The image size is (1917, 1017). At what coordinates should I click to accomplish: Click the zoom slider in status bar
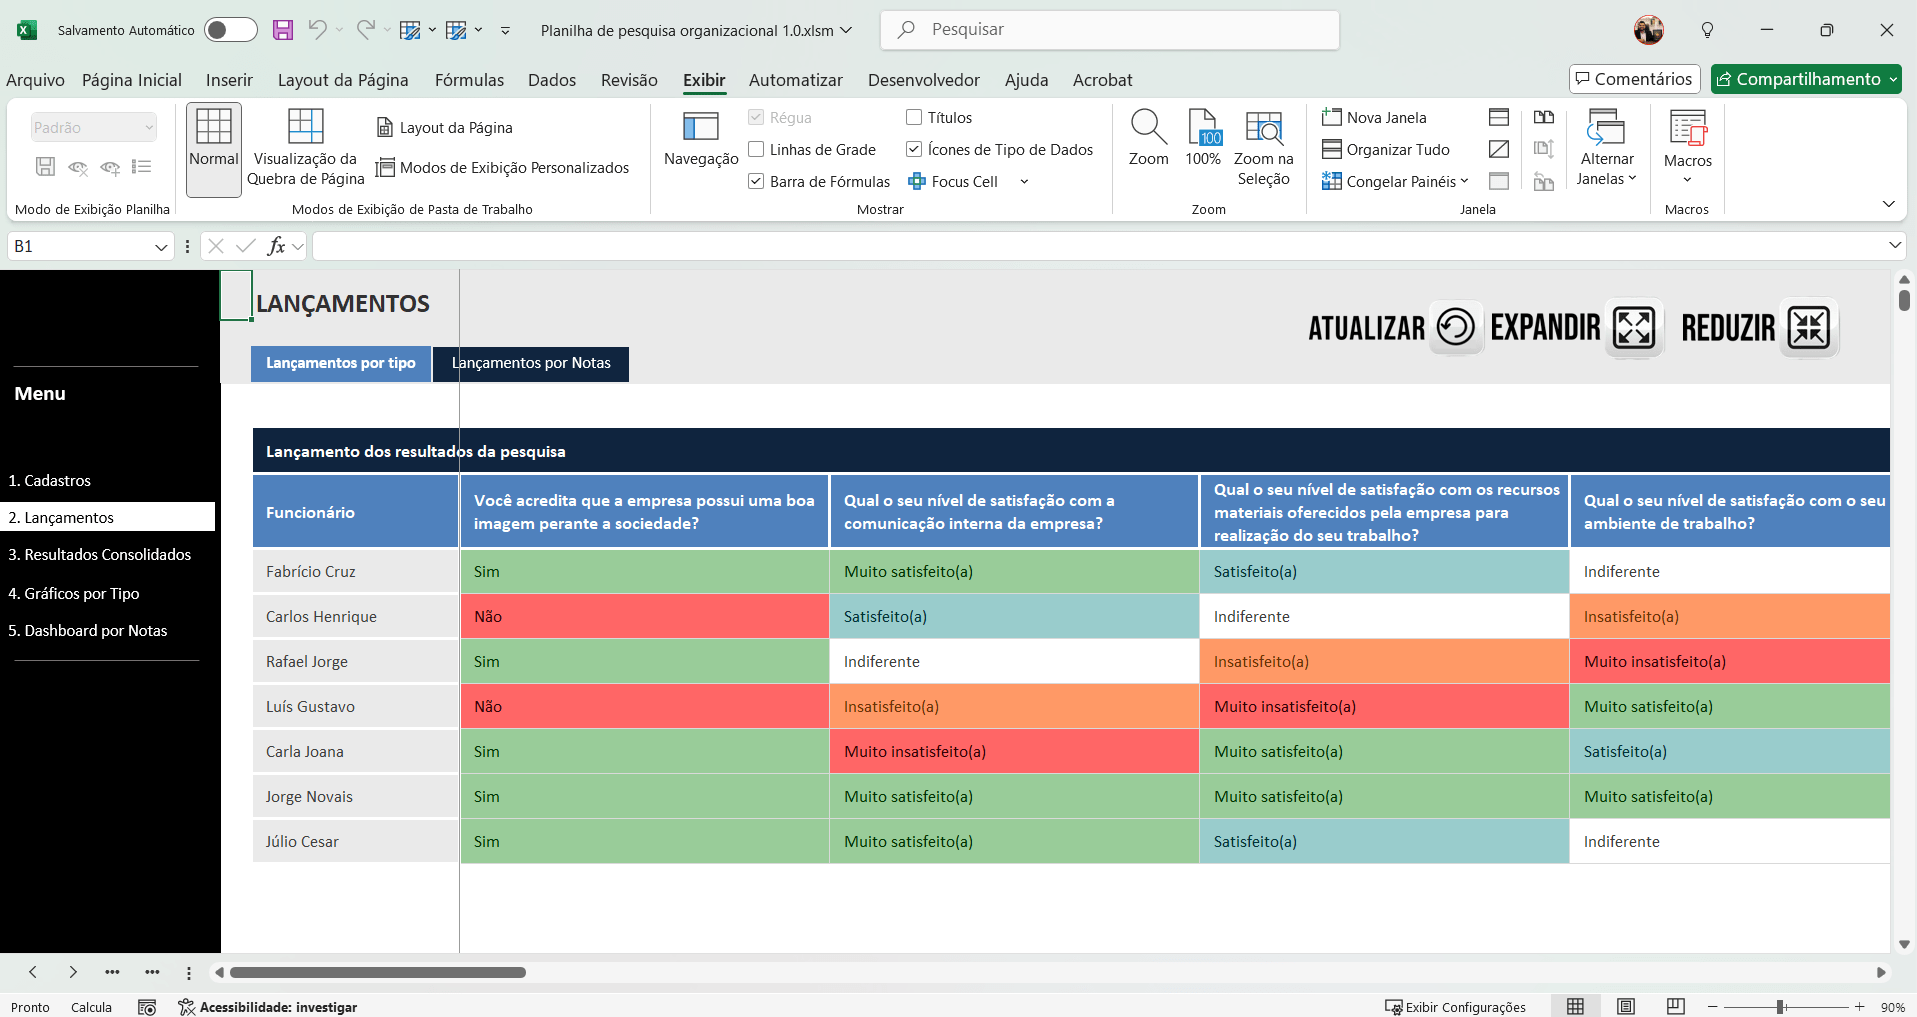[x=1780, y=1007]
